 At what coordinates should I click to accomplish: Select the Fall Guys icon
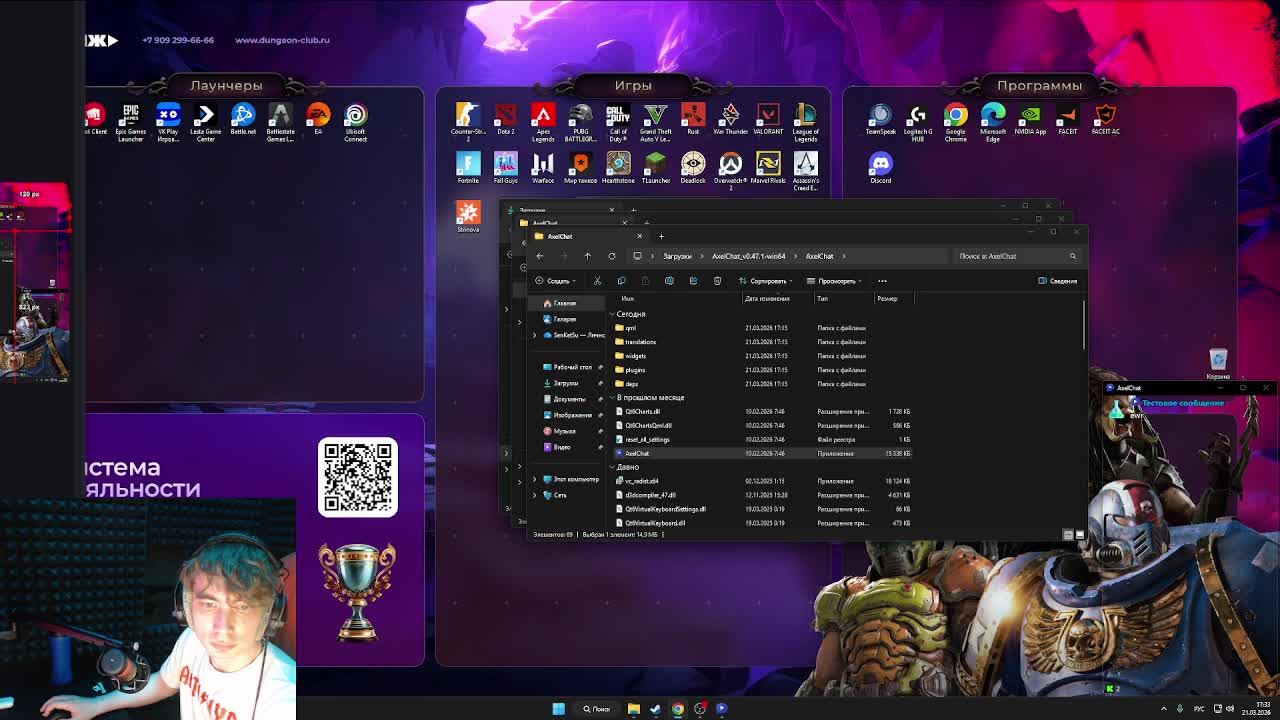(506, 168)
